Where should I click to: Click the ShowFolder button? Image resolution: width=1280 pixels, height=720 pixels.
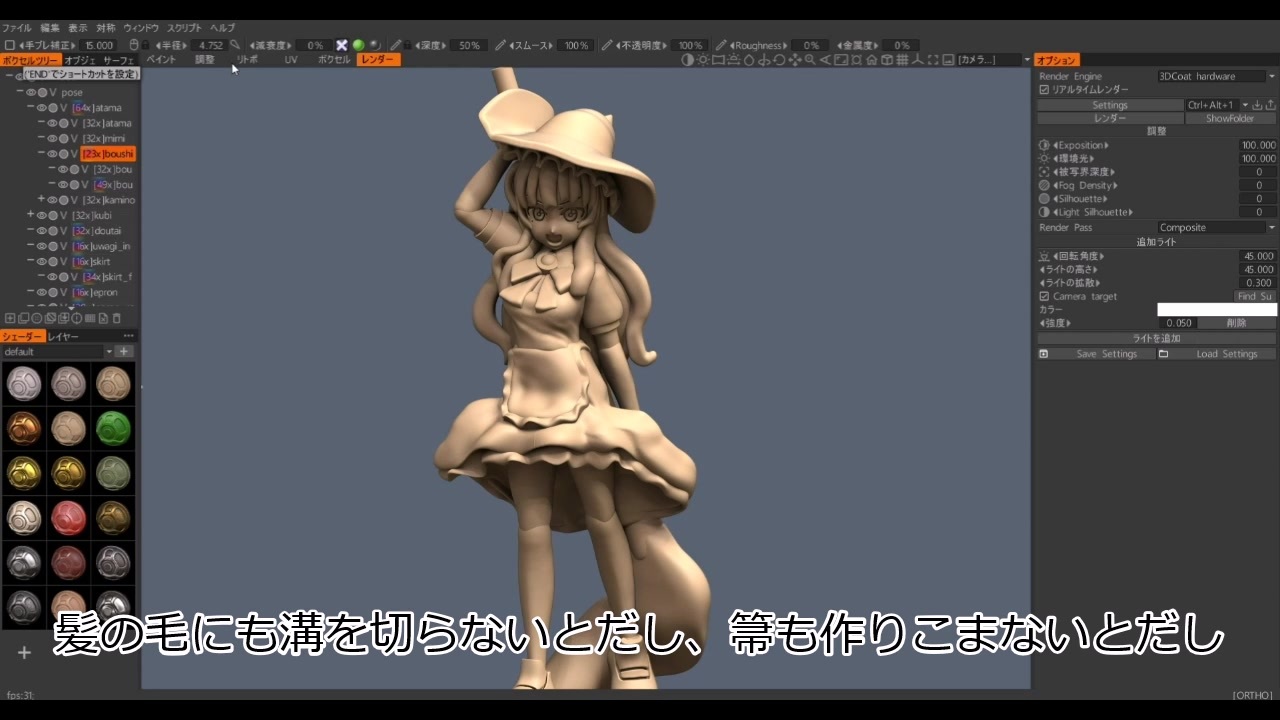coord(1230,119)
